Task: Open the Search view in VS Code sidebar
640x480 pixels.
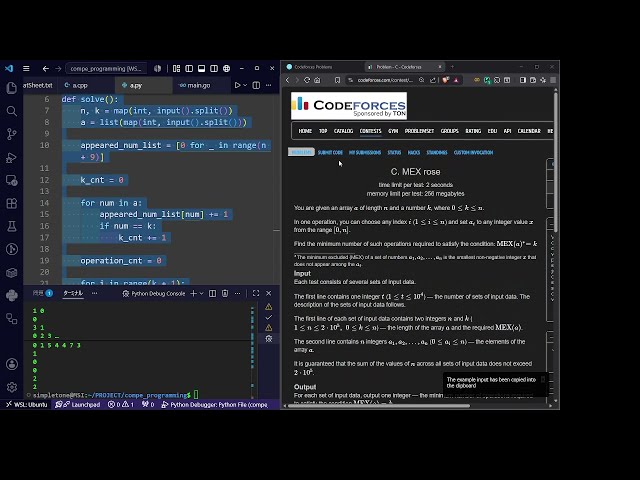Action: [x=11, y=111]
